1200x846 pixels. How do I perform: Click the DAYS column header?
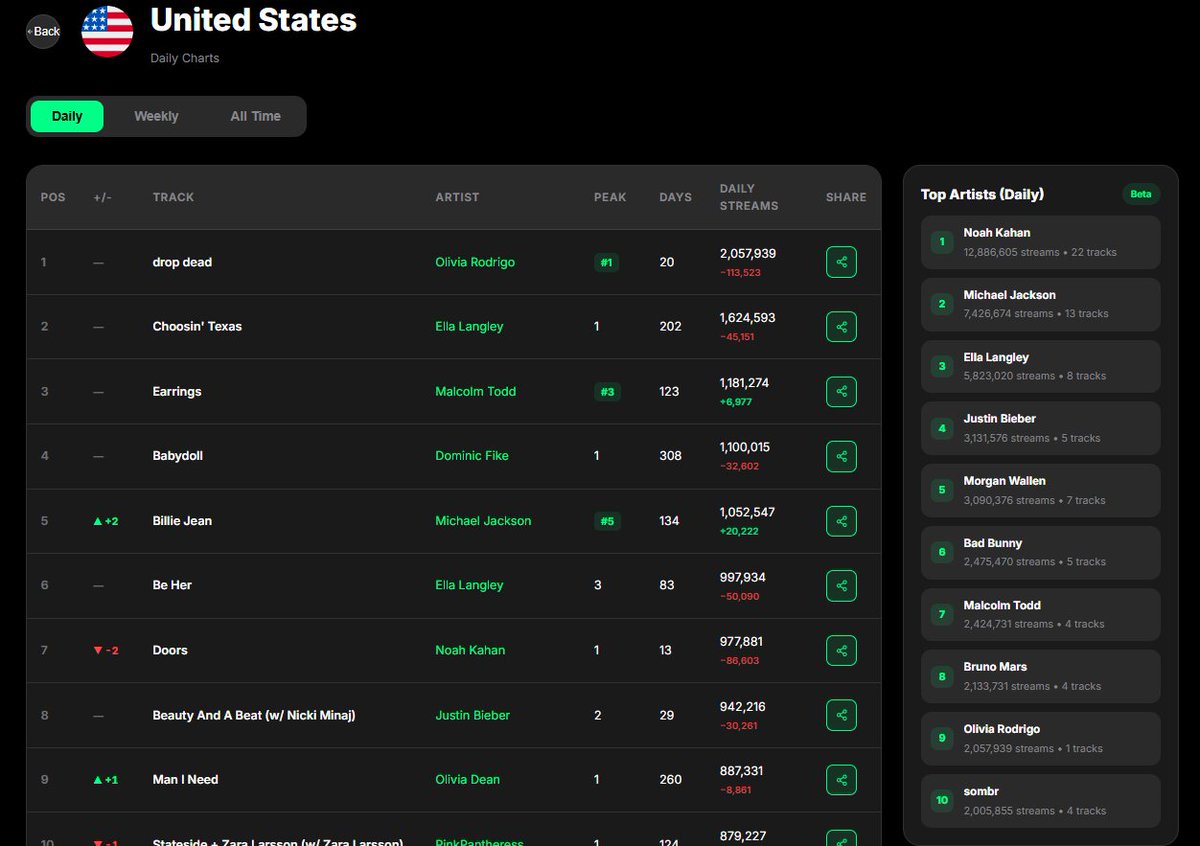point(675,197)
